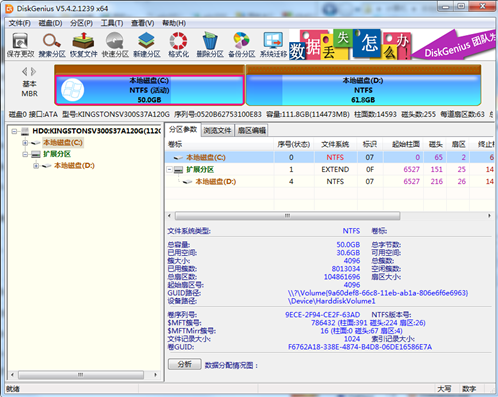Open the 帮助(H) menu
The image size is (498, 397).
click(174, 23)
